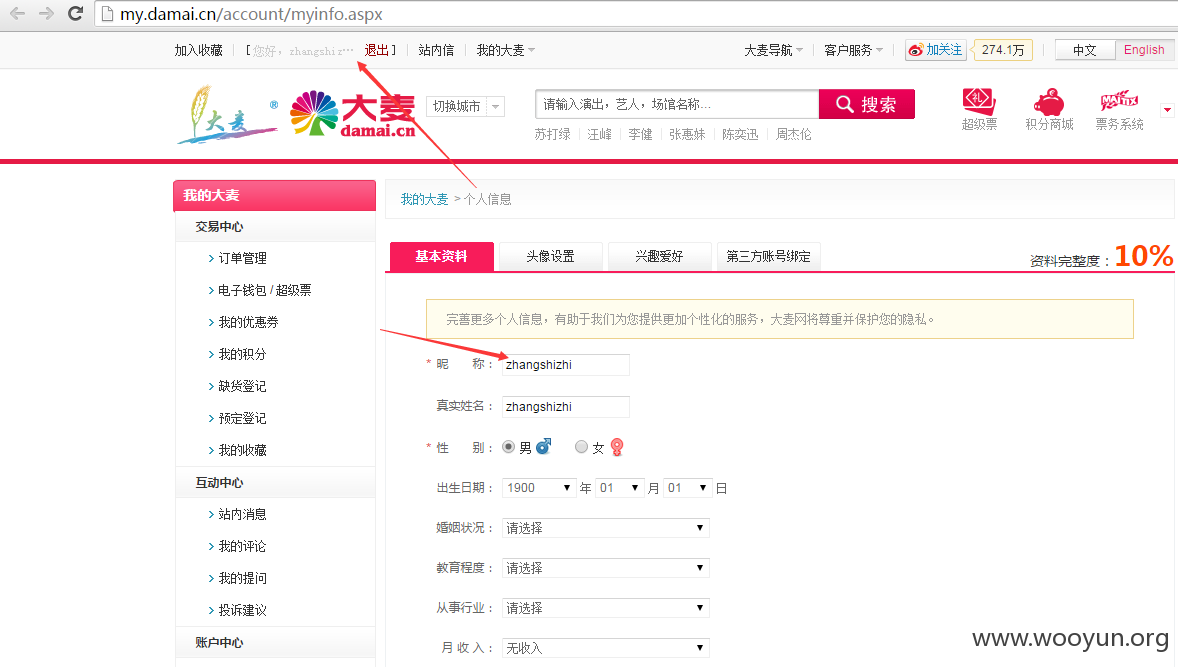1178x667 pixels.
Task: Click the red 搜索 magnifier button
Action: tap(866, 104)
